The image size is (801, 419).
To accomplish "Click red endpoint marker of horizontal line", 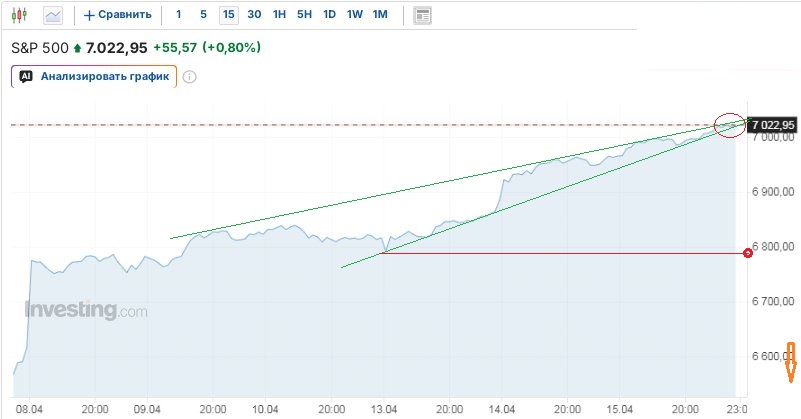I will 748,253.
